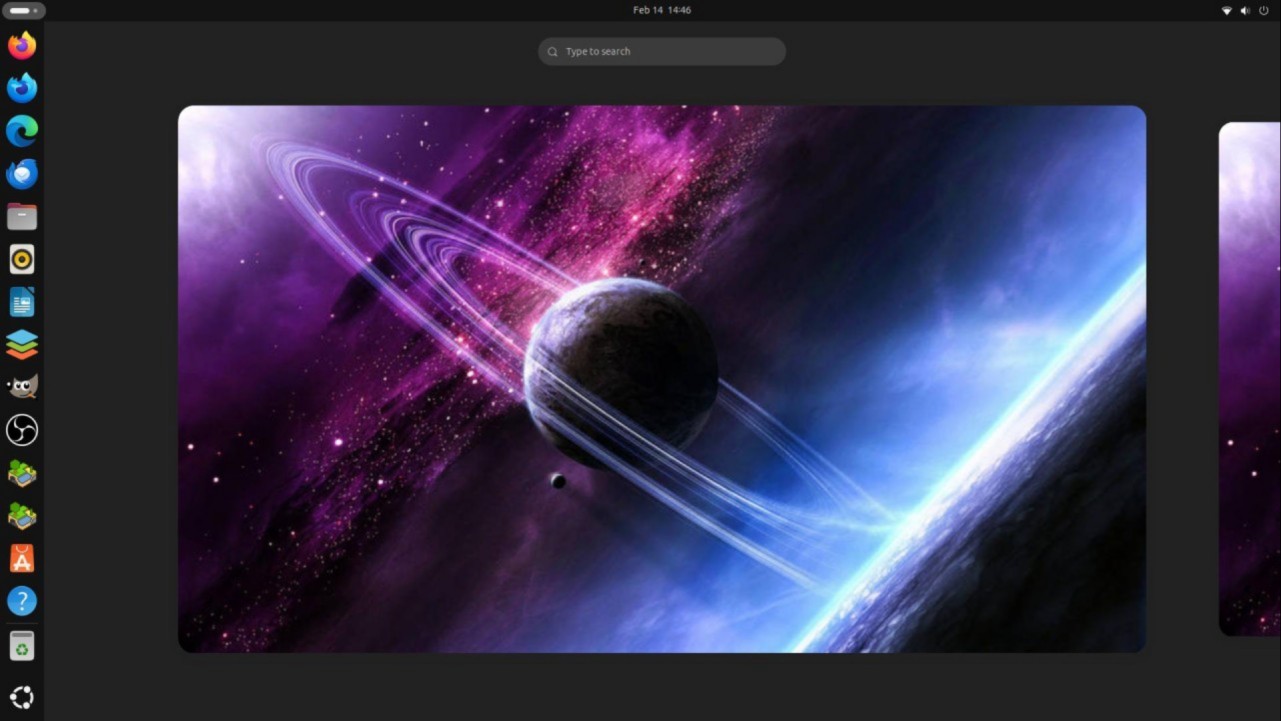Click the Wi-Fi network indicator in the top bar
This screenshot has height=721, width=1281.
[x=1227, y=10]
